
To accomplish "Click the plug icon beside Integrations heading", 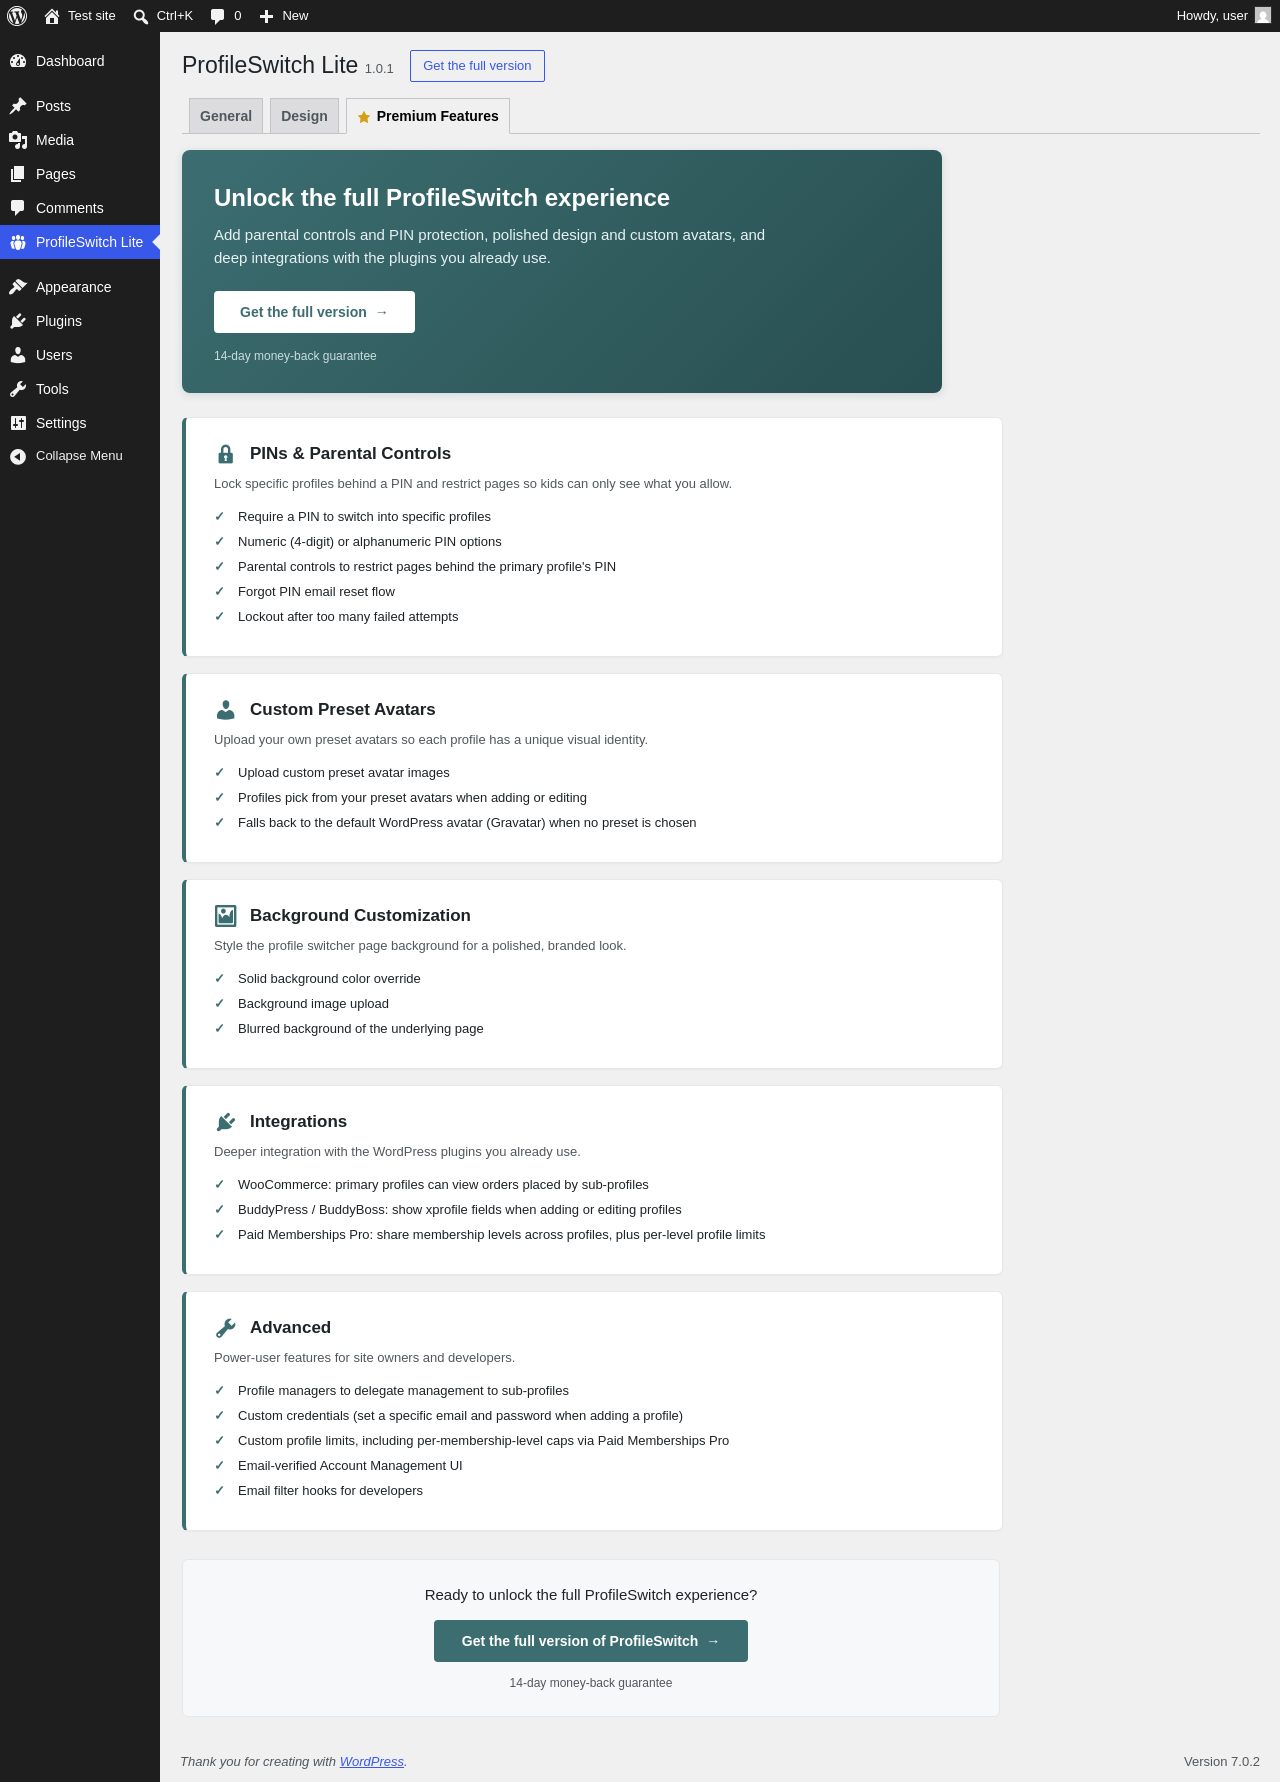I will 226,1122.
